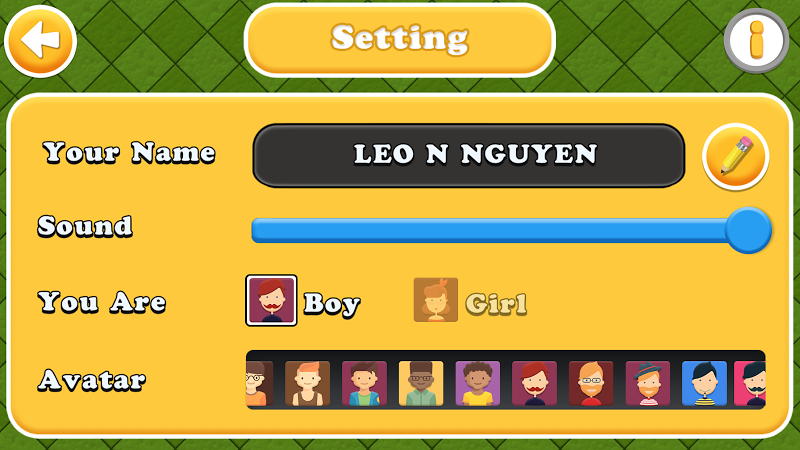Screen dimensions: 800x450
Task: Pick the red-haired mustache avatar
Action: (534, 383)
